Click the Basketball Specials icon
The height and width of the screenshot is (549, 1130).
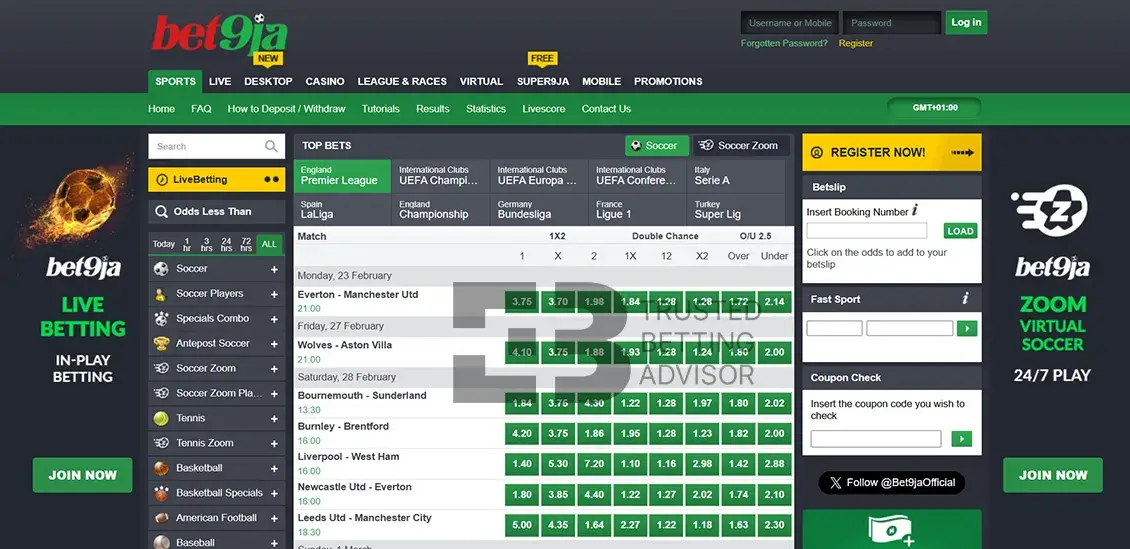pos(161,494)
